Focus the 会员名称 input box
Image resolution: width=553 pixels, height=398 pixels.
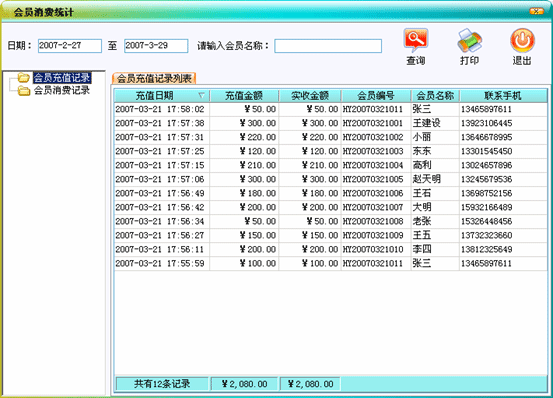328,46
